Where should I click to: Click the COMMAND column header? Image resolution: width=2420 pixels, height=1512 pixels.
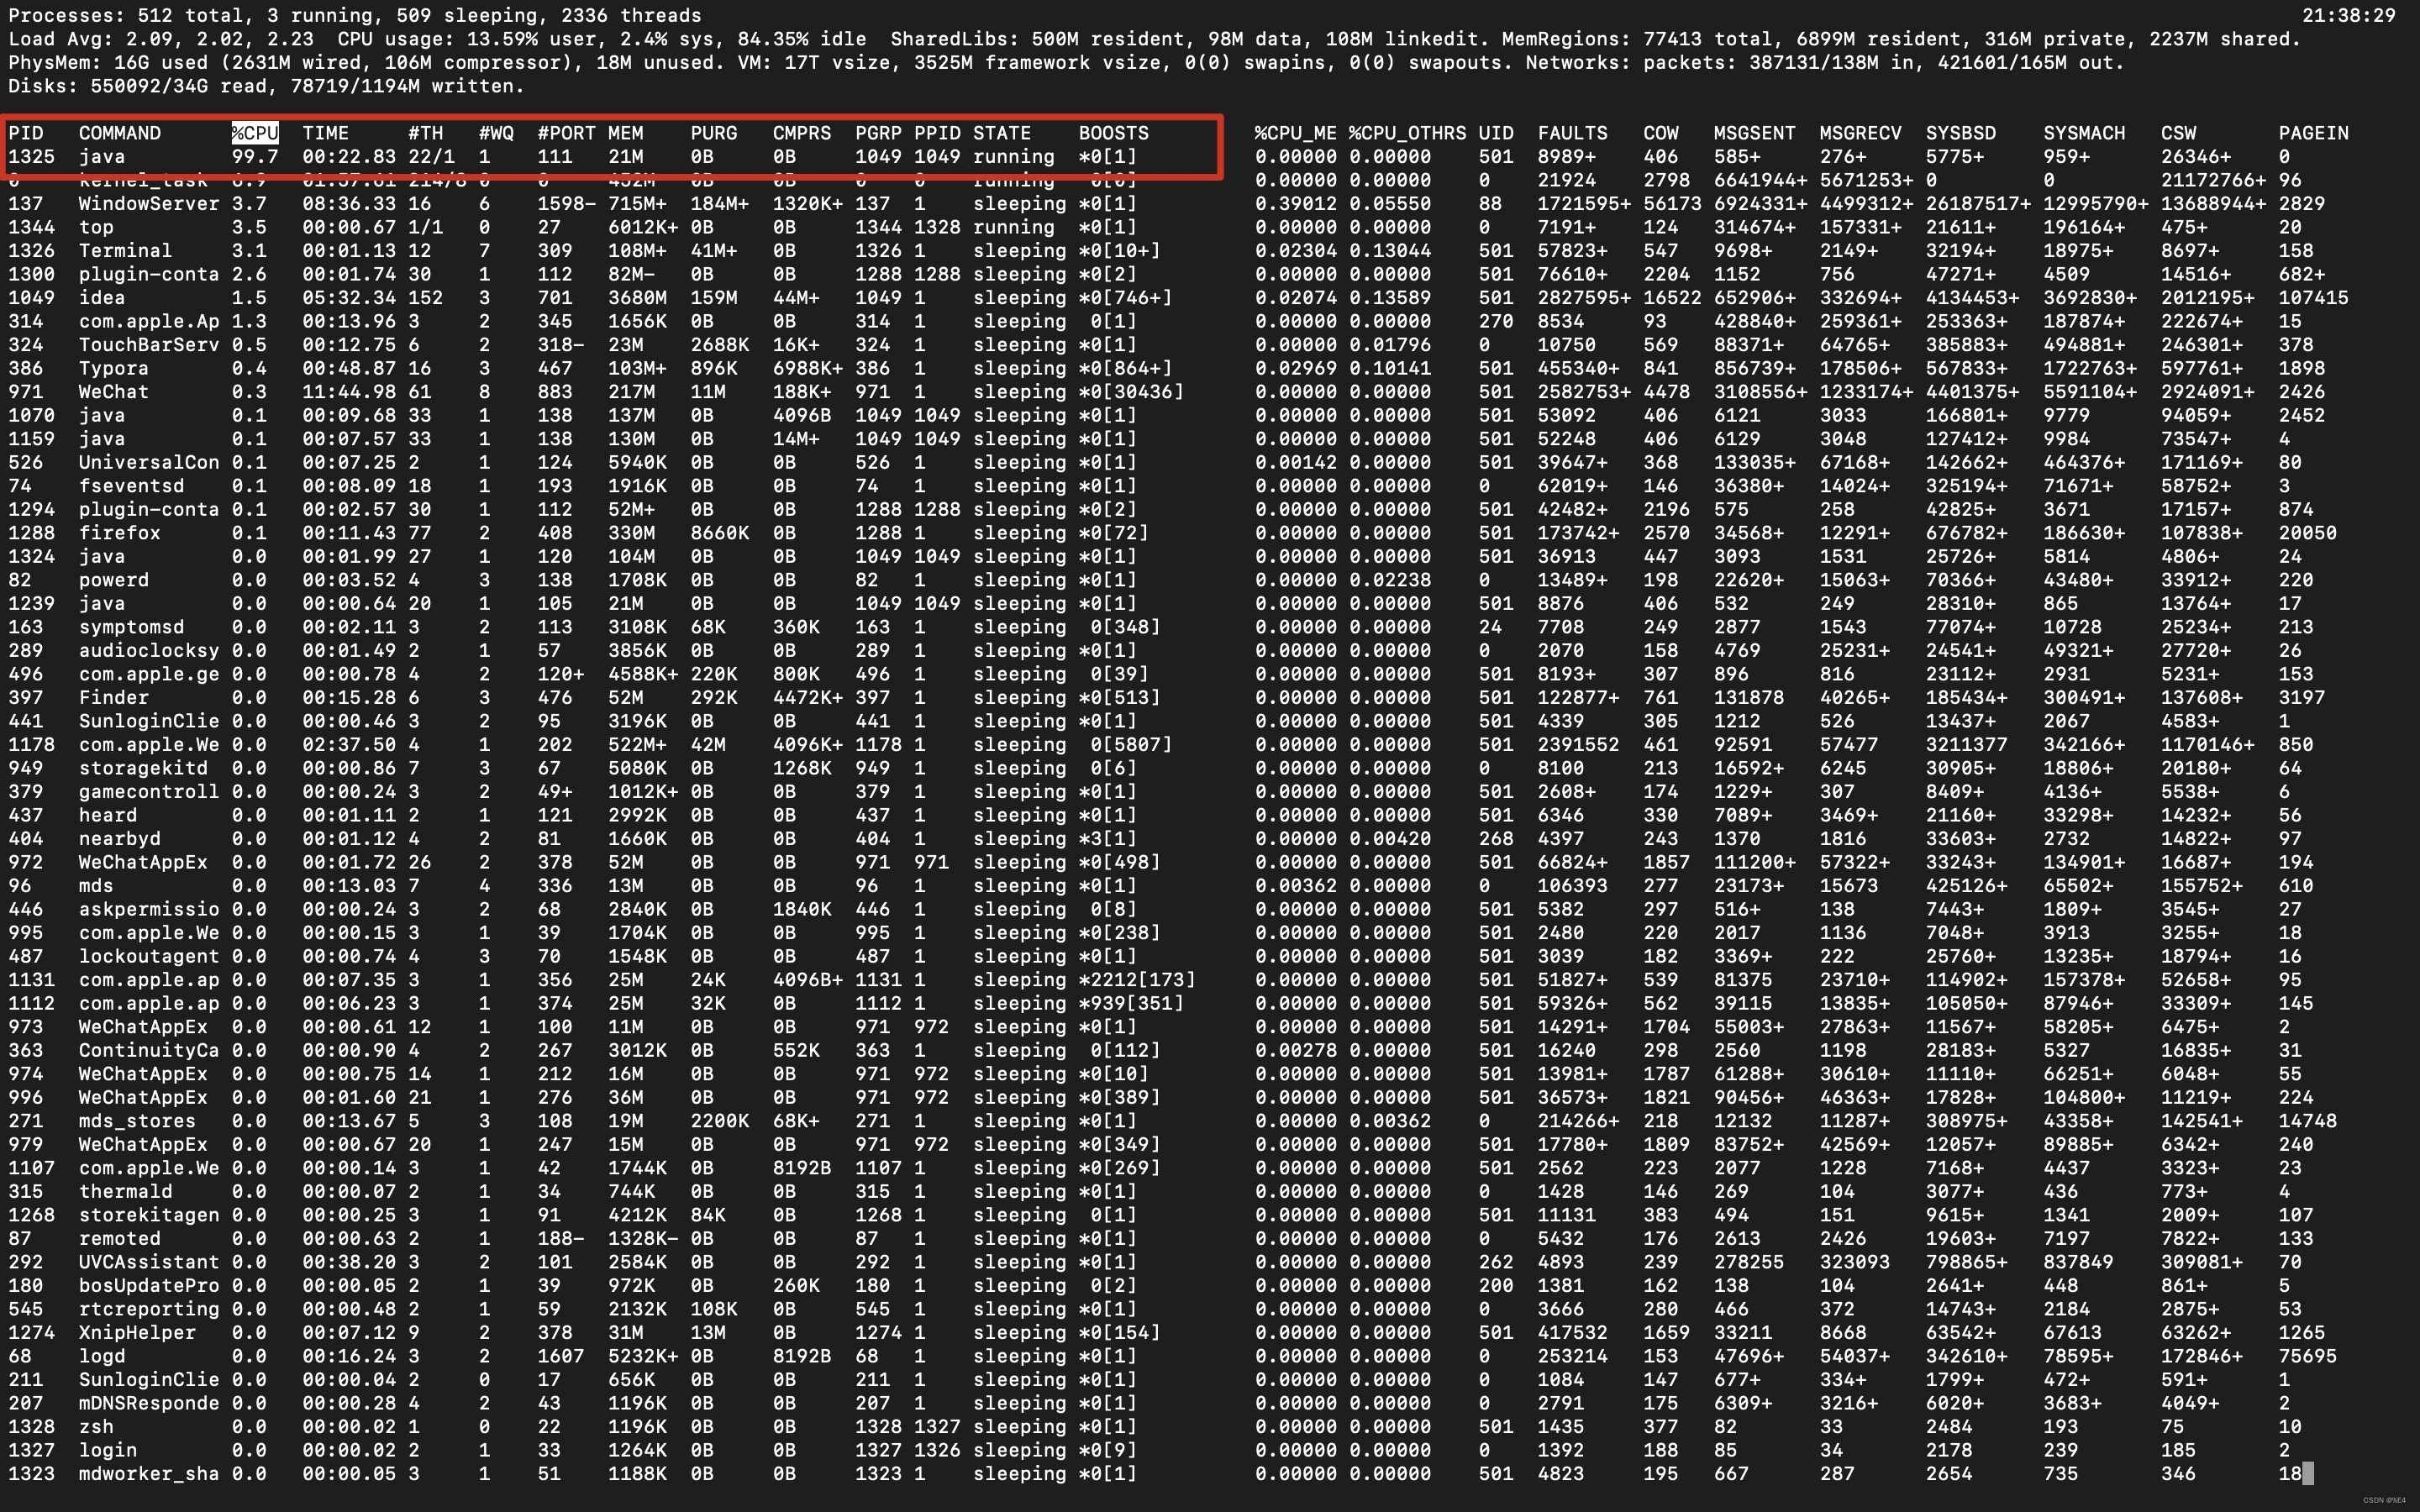pos(120,133)
